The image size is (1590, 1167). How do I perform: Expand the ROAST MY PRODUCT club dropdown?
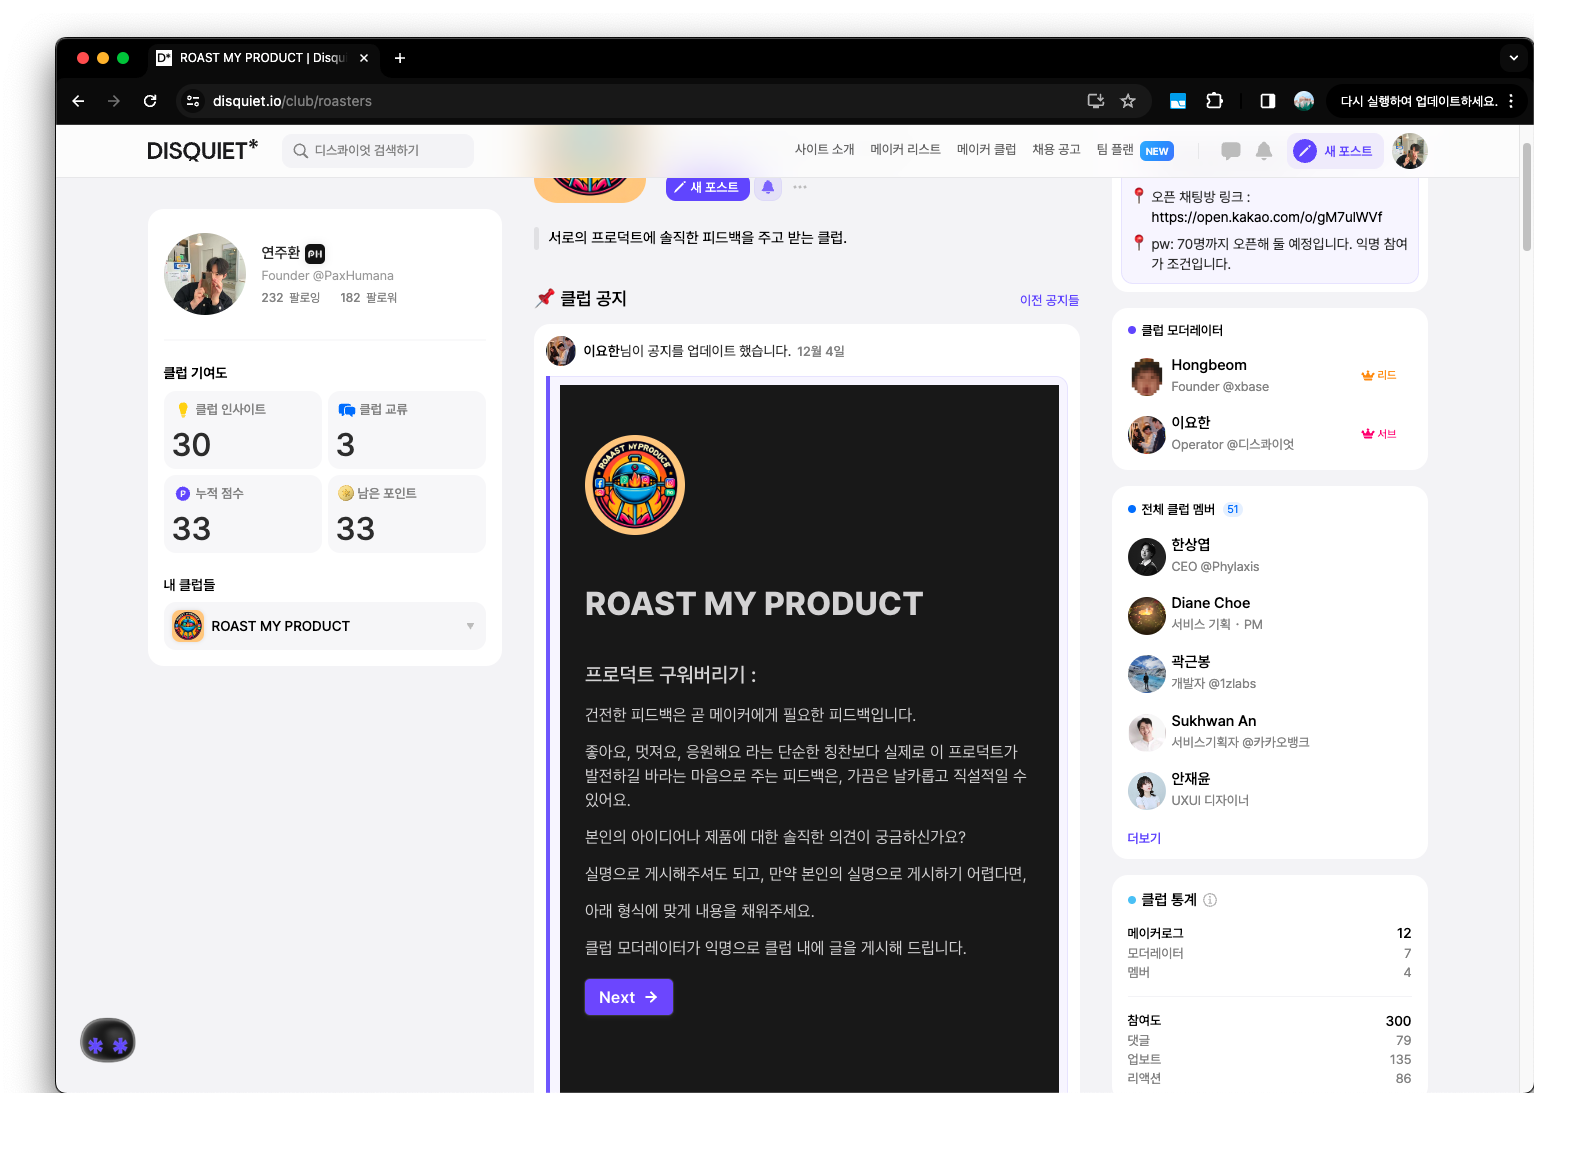click(325, 626)
